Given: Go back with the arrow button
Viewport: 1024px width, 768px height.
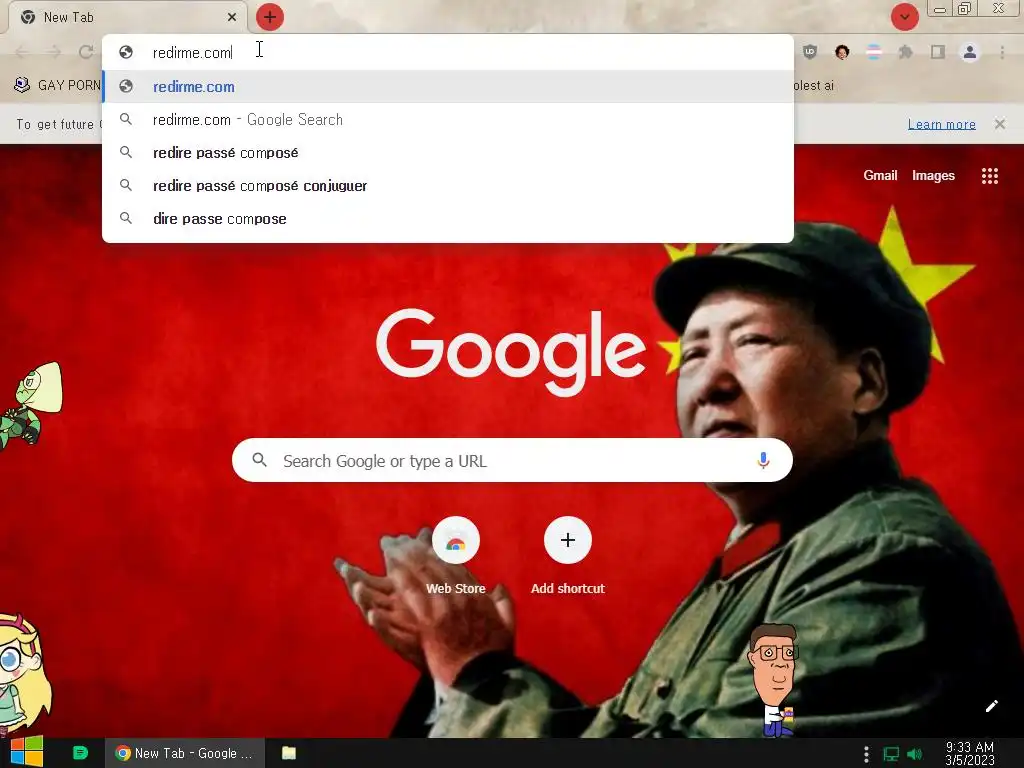Looking at the screenshot, I should coord(22,52).
